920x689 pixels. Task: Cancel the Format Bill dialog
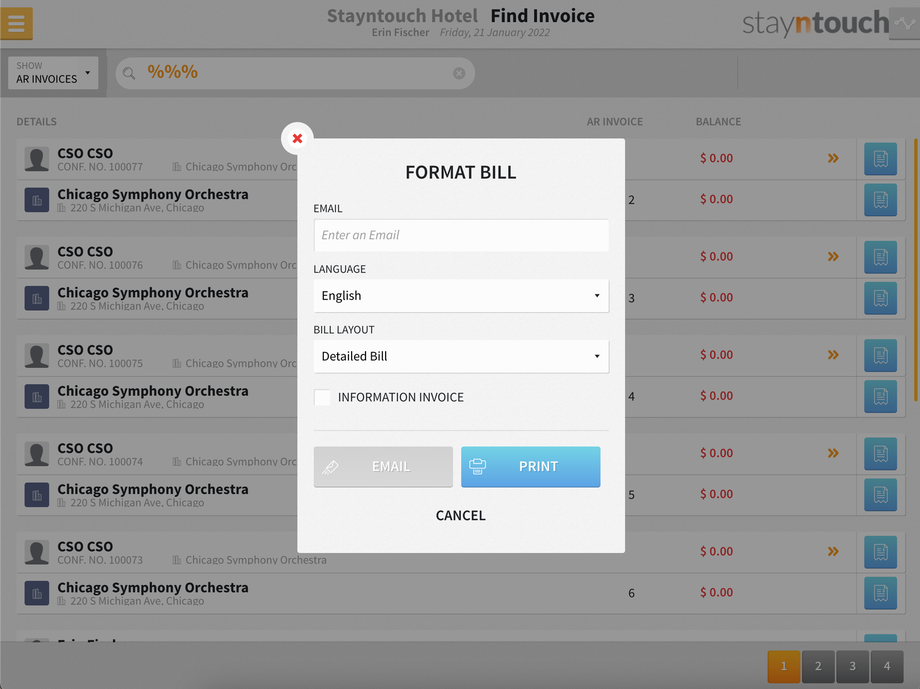coord(461,515)
